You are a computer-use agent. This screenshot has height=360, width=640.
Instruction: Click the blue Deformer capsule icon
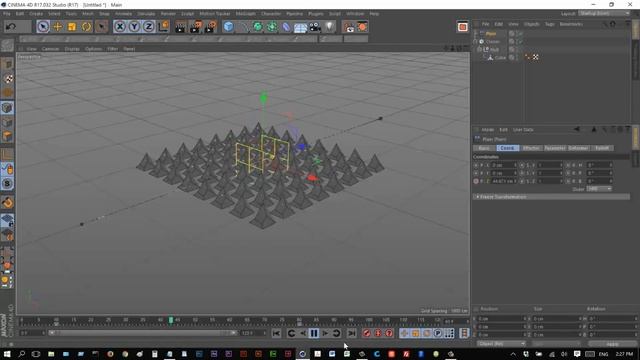[x=286, y=27]
